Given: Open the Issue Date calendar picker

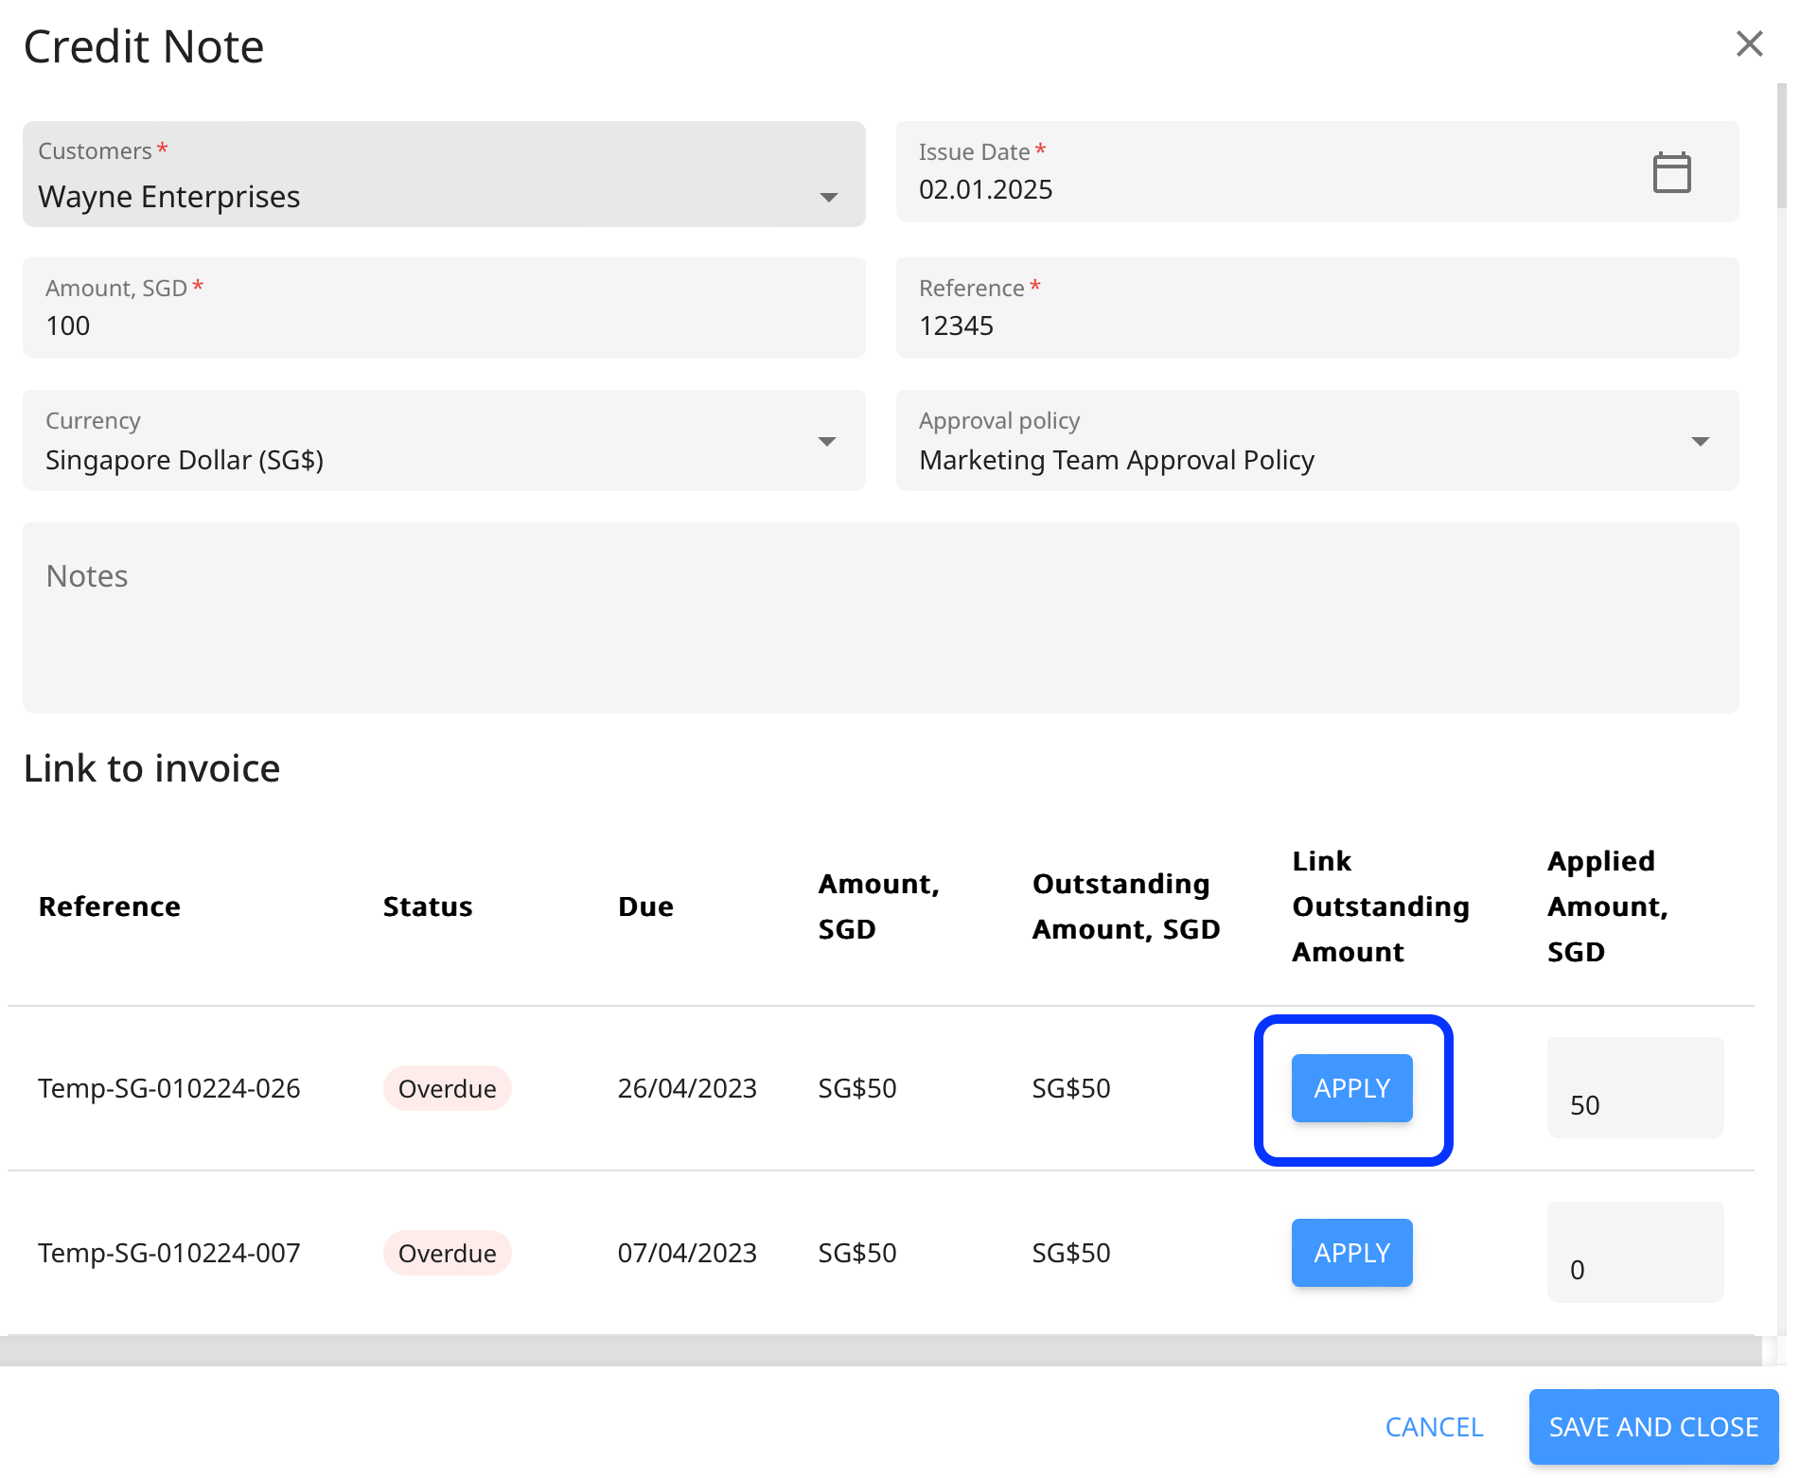Looking at the screenshot, I should pos(1671,172).
